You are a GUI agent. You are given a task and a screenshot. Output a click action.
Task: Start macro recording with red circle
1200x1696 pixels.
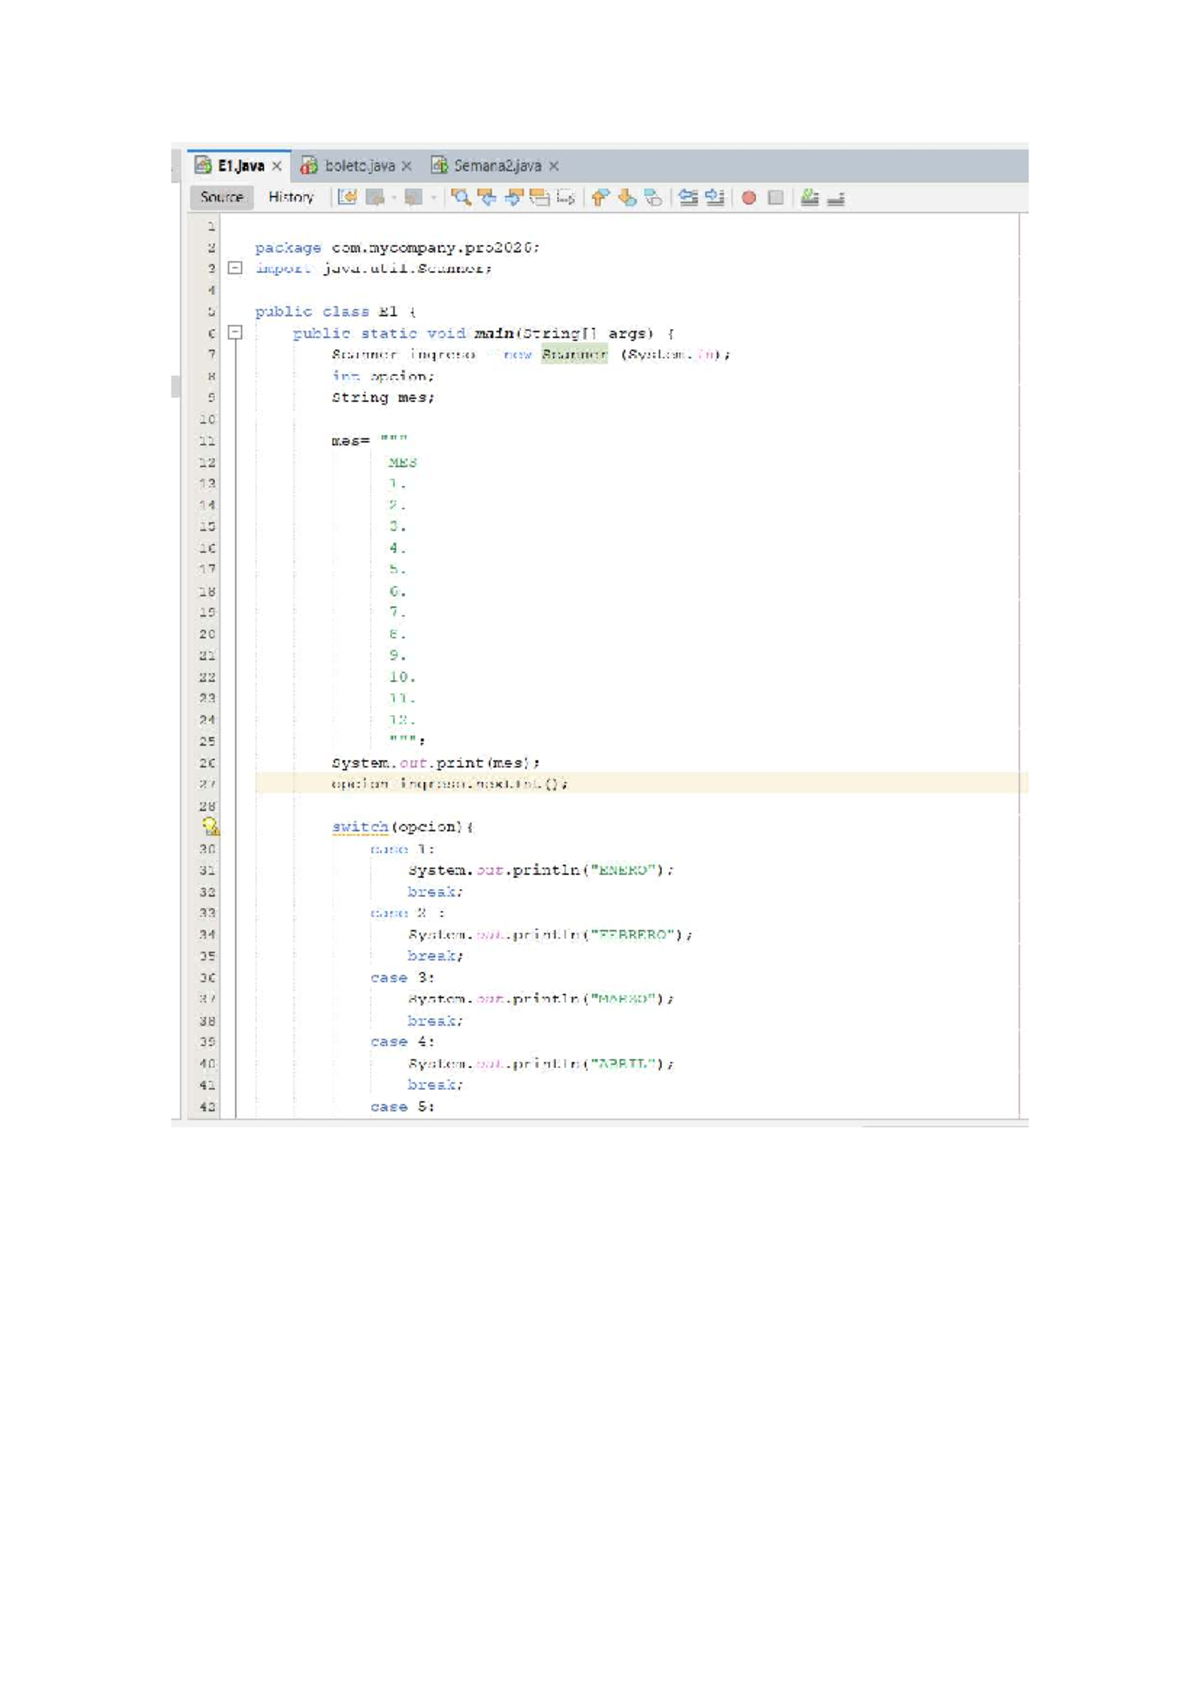[x=749, y=197]
